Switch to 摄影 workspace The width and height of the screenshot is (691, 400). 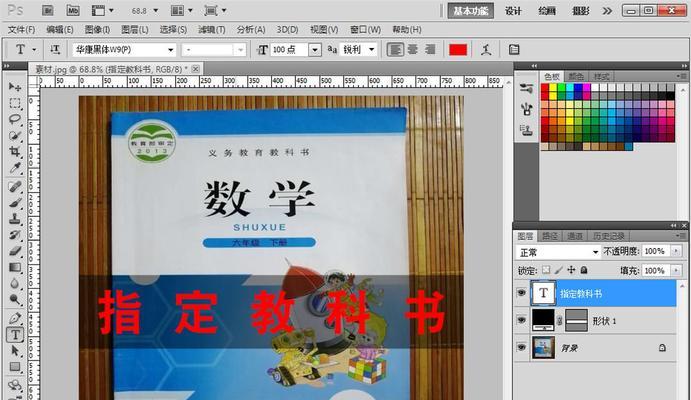580,11
